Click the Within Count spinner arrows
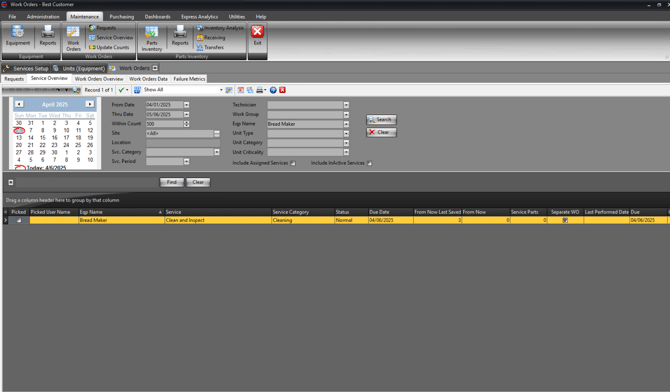The width and height of the screenshot is (670, 392). [186, 124]
